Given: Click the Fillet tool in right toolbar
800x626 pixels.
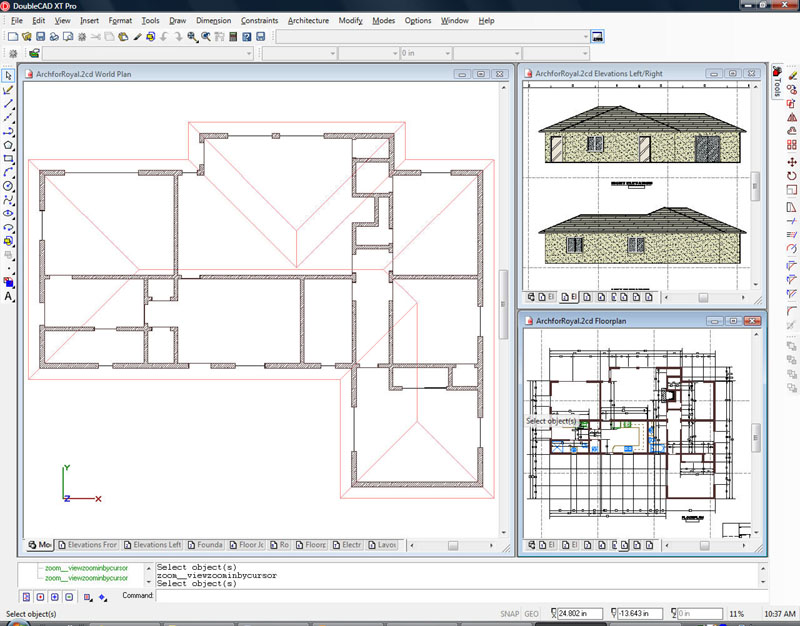Looking at the screenshot, I should 791,311.
